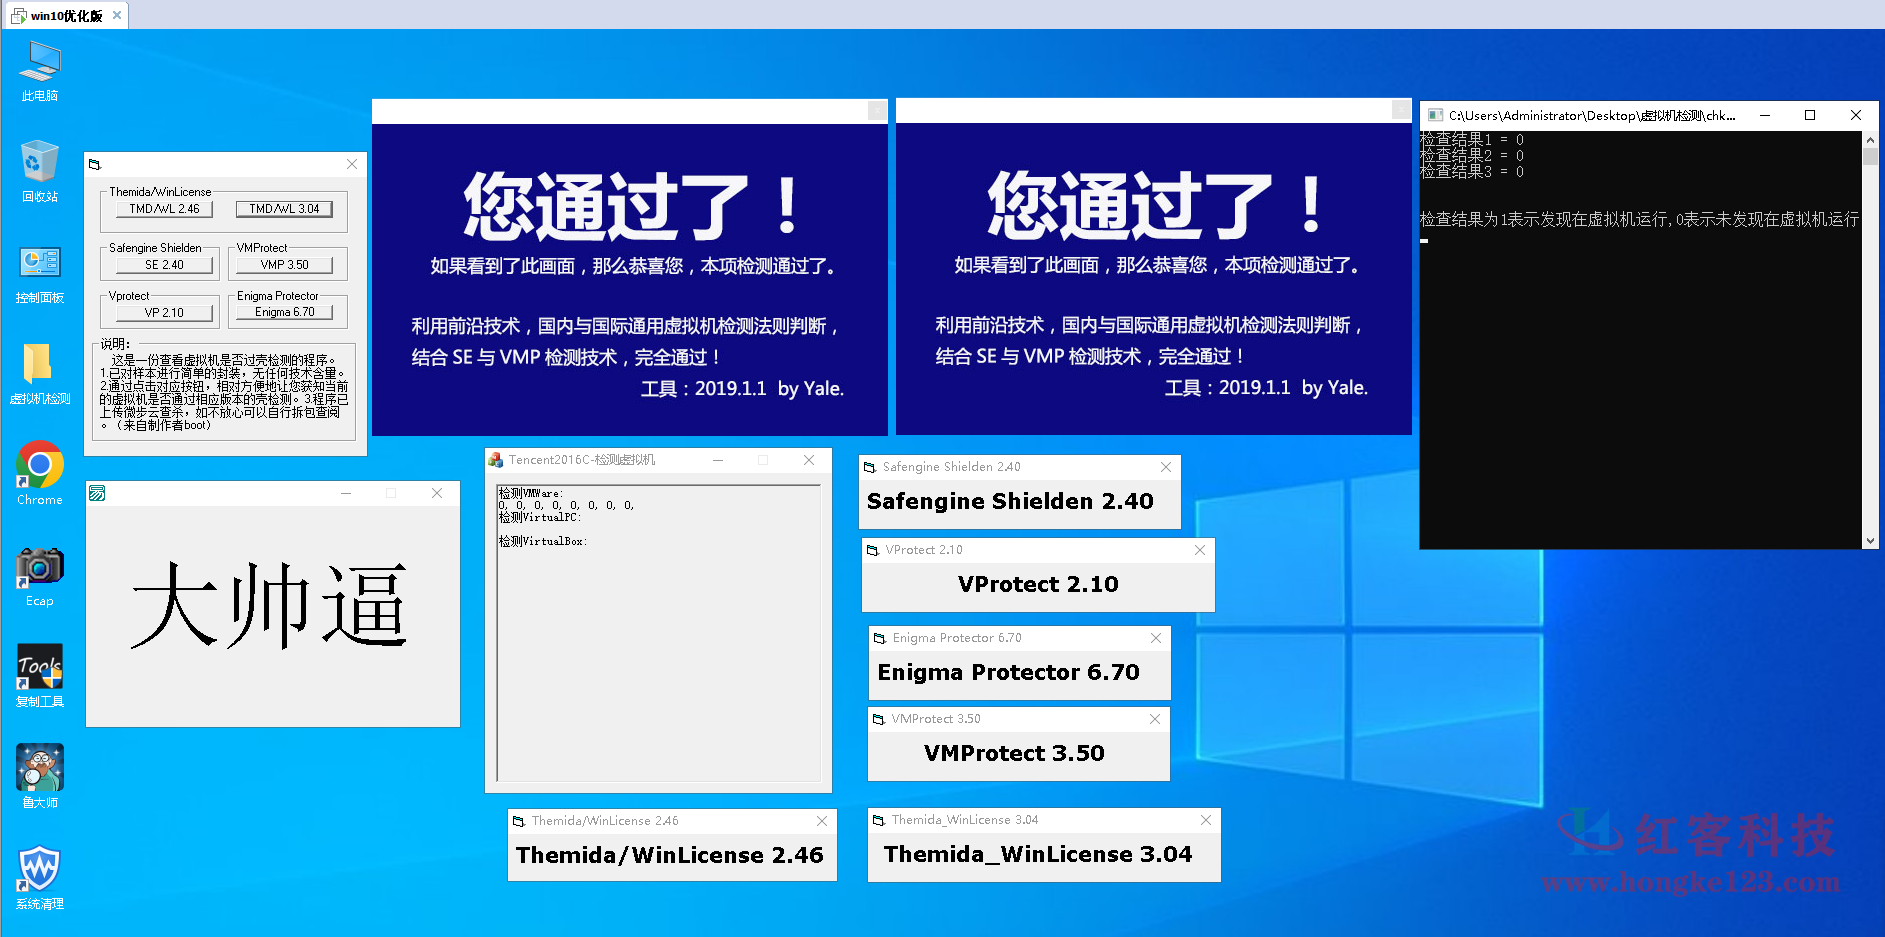This screenshot has width=1885, height=937.
Task: Click the TMD/WL 2.46 button
Action: coord(164,209)
